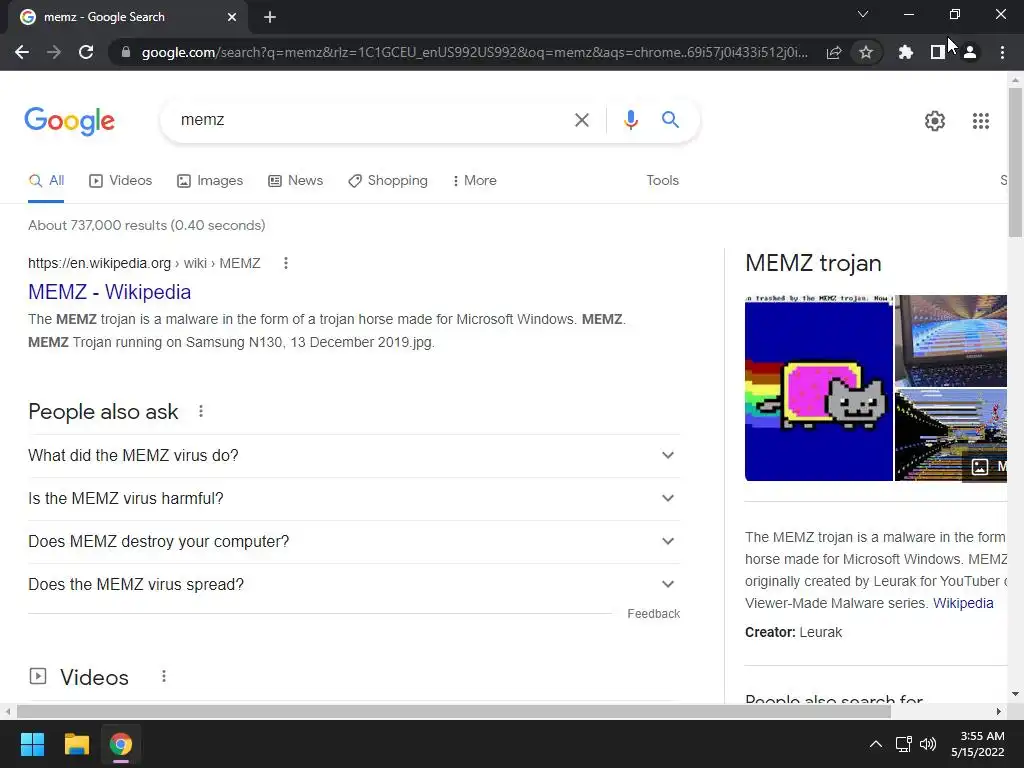This screenshot has width=1024, height=768.
Task: Open the Chrome side panel icon
Action: tap(938, 52)
